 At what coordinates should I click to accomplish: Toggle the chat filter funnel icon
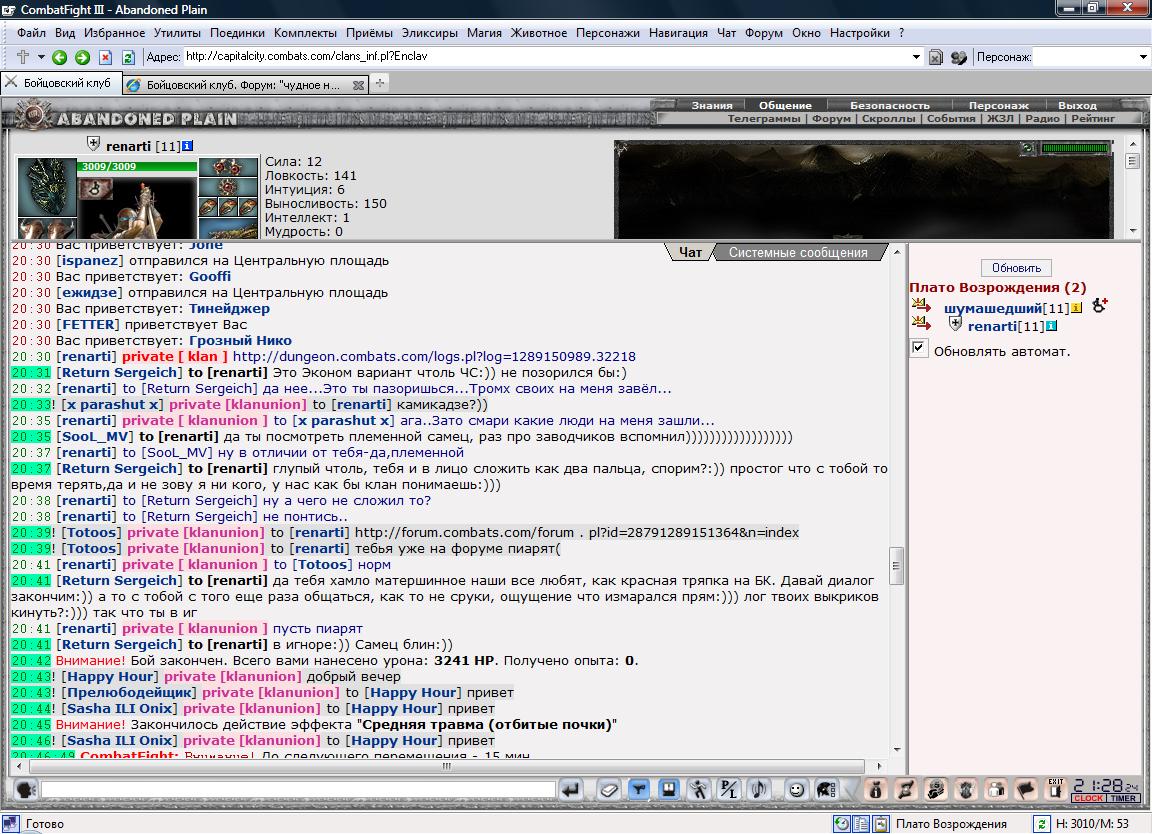(x=638, y=790)
